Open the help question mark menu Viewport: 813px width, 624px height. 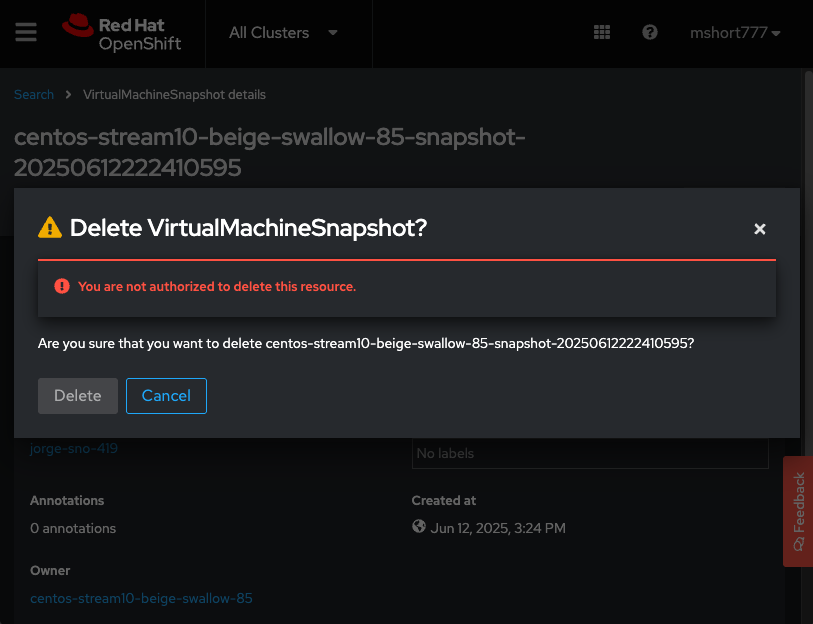pos(650,32)
